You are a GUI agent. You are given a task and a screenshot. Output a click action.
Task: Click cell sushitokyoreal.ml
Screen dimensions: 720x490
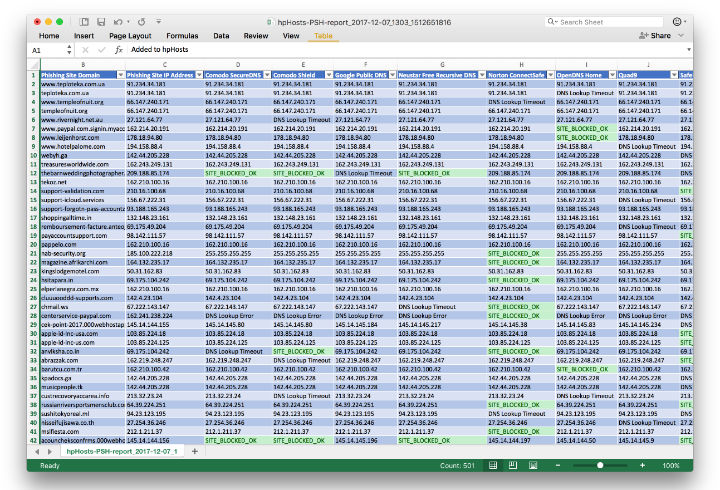click(83, 414)
